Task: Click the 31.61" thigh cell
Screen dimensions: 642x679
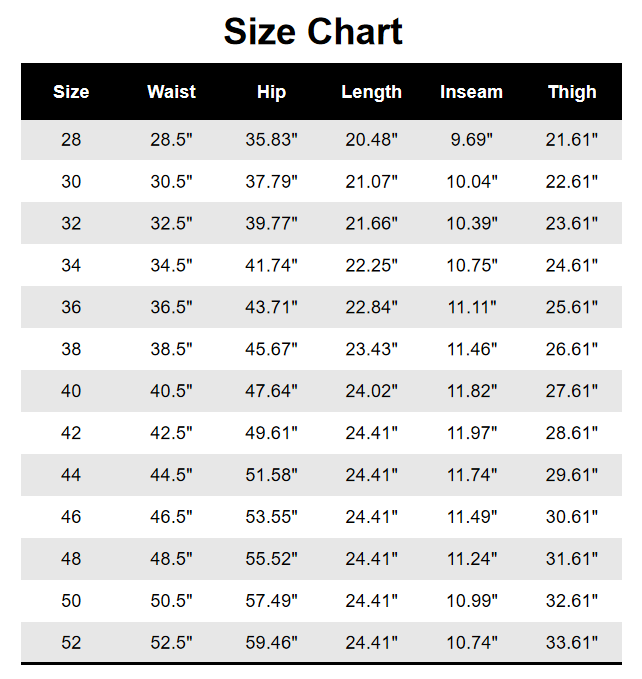Action: click(x=572, y=560)
